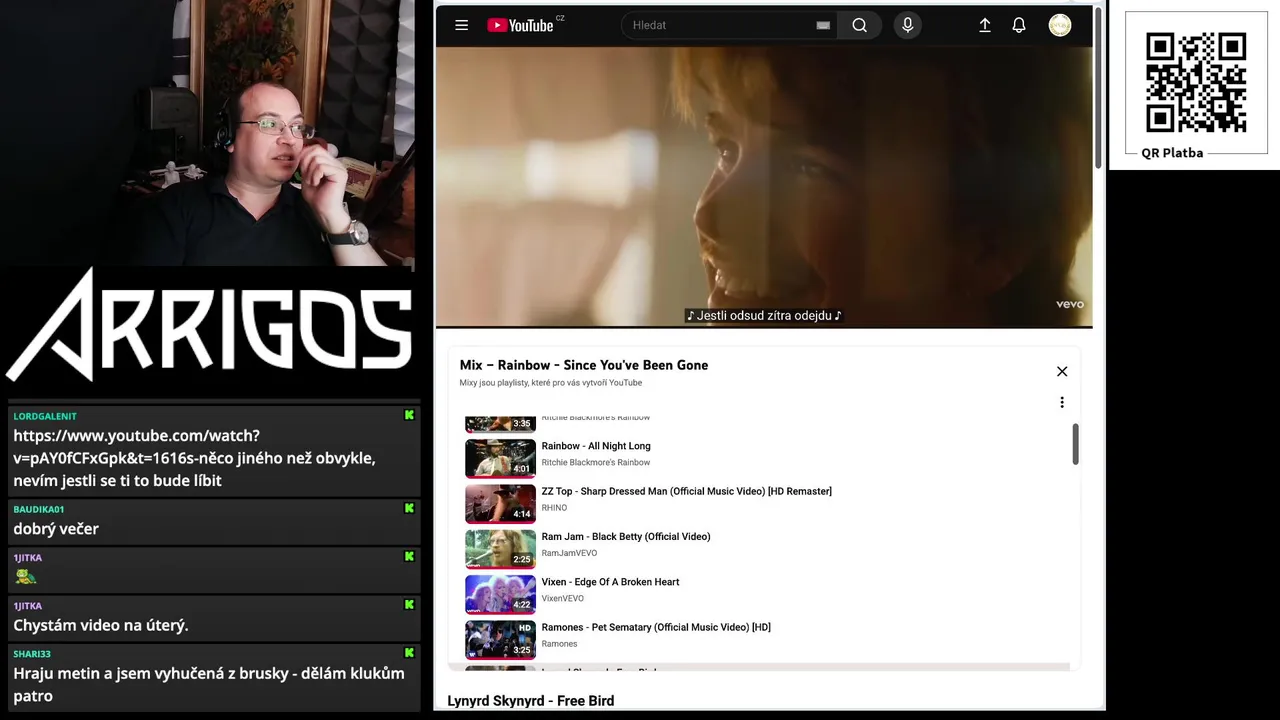Click the QR Platba code image
Image resolution: width=1280 pixels, height=720 pixels.
[1196, 82]
